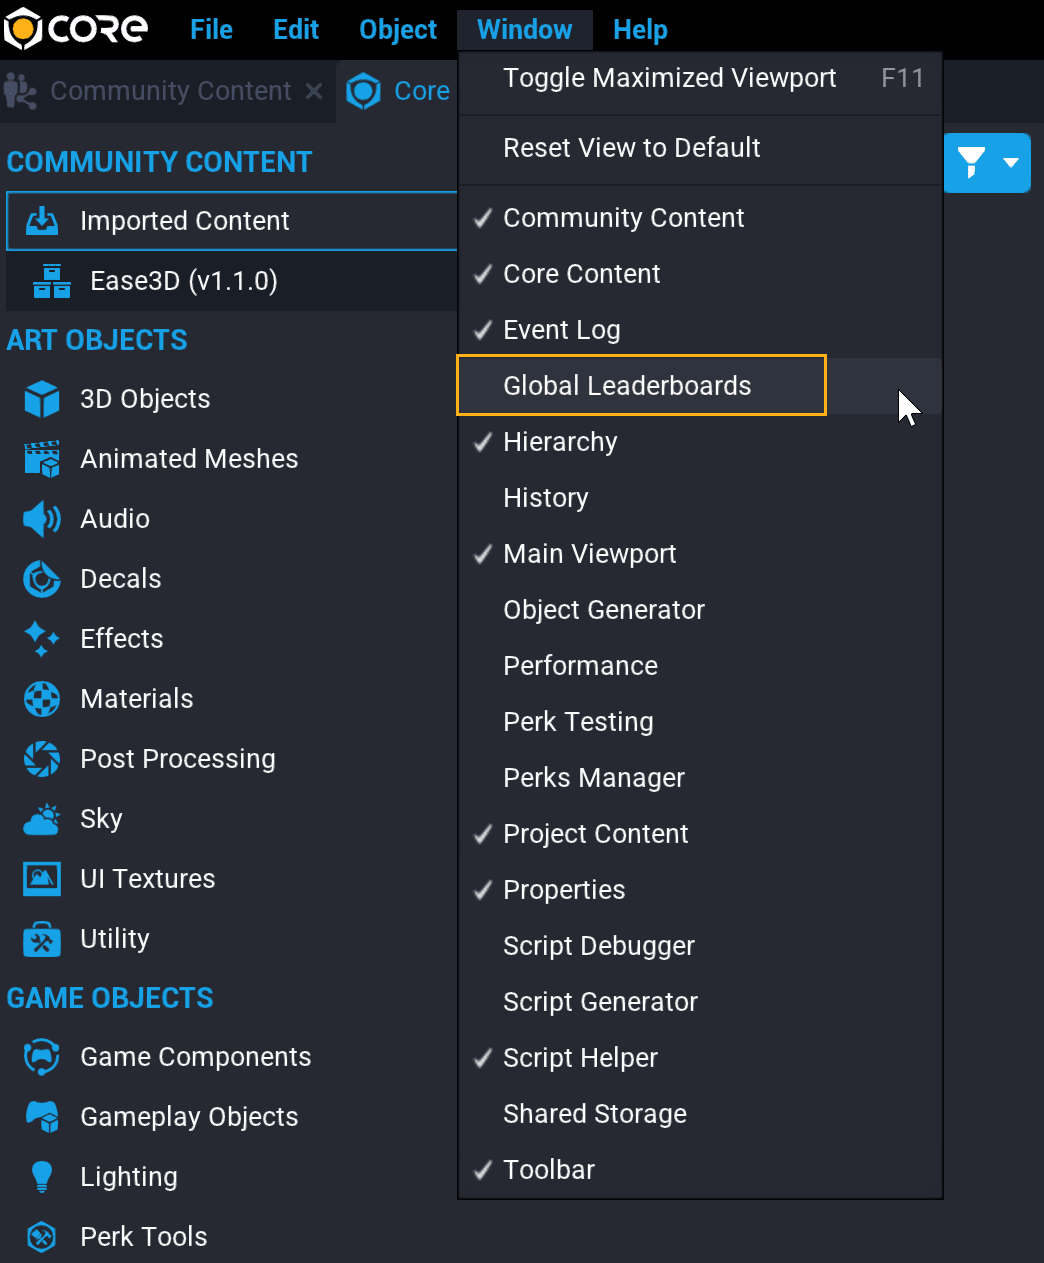Open the filter dropdown arrow

click(x=1012, y=162)
